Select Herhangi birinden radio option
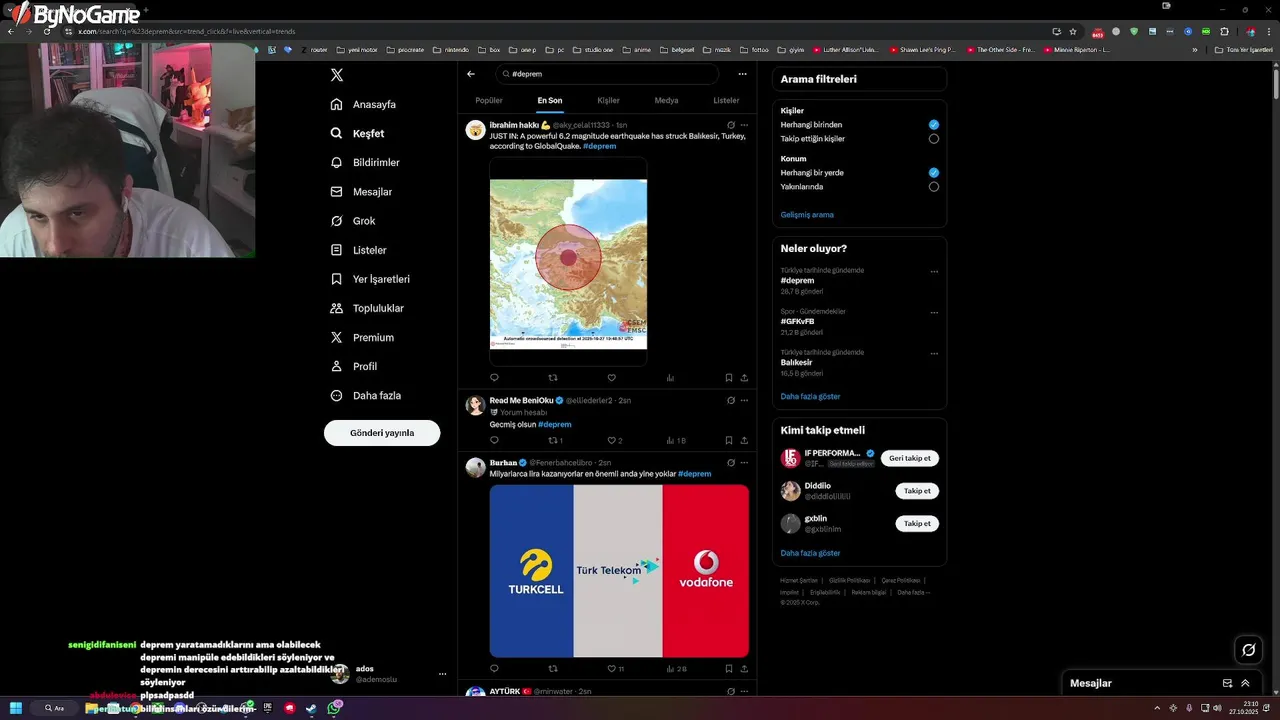The width and height of the screenshot is (1280, 720). 933,125
